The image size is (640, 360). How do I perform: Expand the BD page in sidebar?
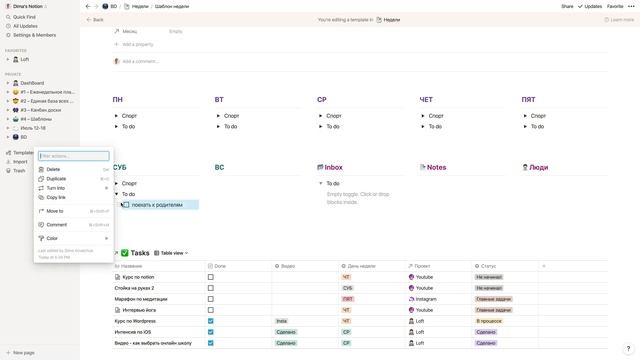pyautogui.click(x=7, y=137)
